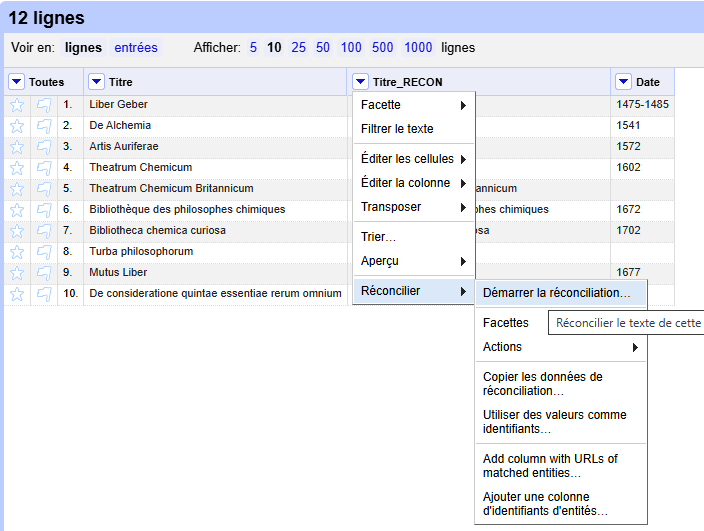
Task: Select Trier menu option
Action: (378, 237)
